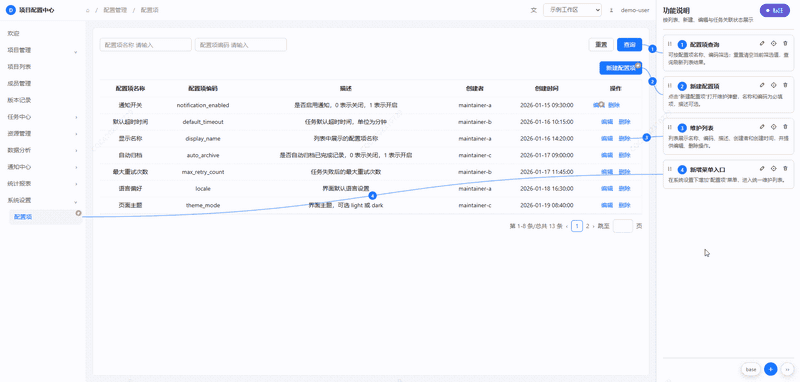Click the 项目配置中心 logo icon
Screen dimensions: 800x382
11,10
